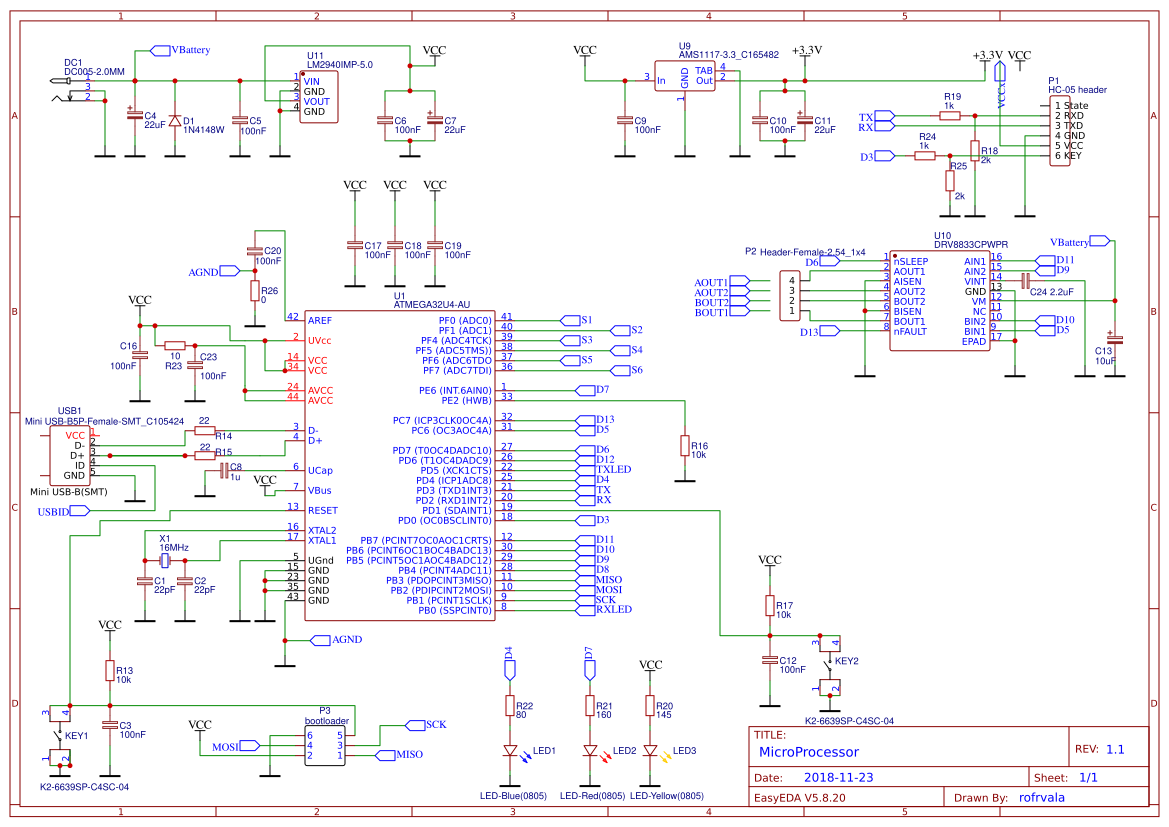Select the Mini USB-B connector USB1
Screen dimensions: 1169x827
click(x=68, y=455)
